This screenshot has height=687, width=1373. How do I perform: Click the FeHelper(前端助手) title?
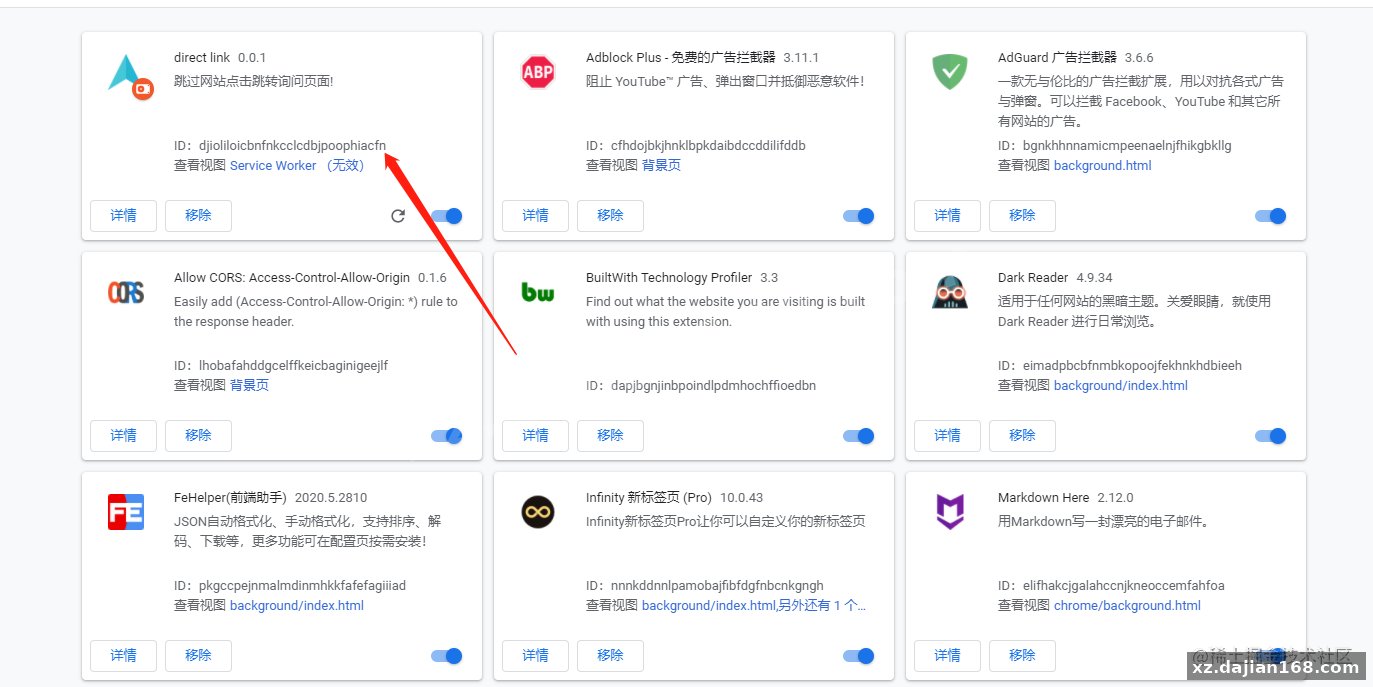(230, 498)
